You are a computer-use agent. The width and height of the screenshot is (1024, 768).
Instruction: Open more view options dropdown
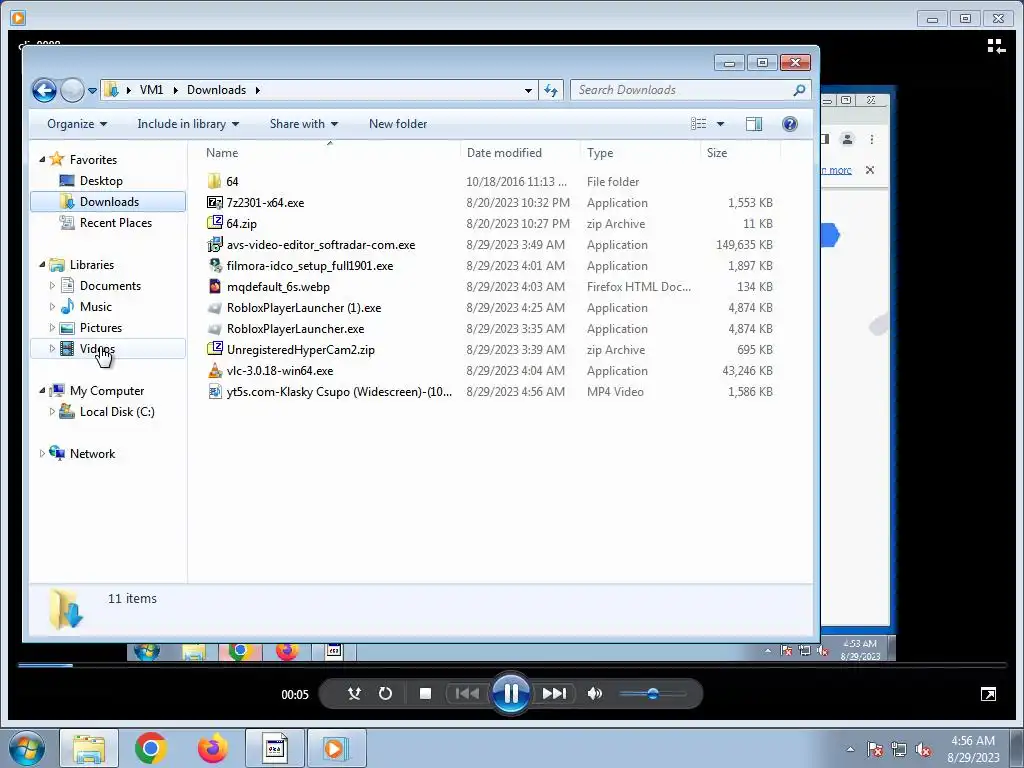720,124
